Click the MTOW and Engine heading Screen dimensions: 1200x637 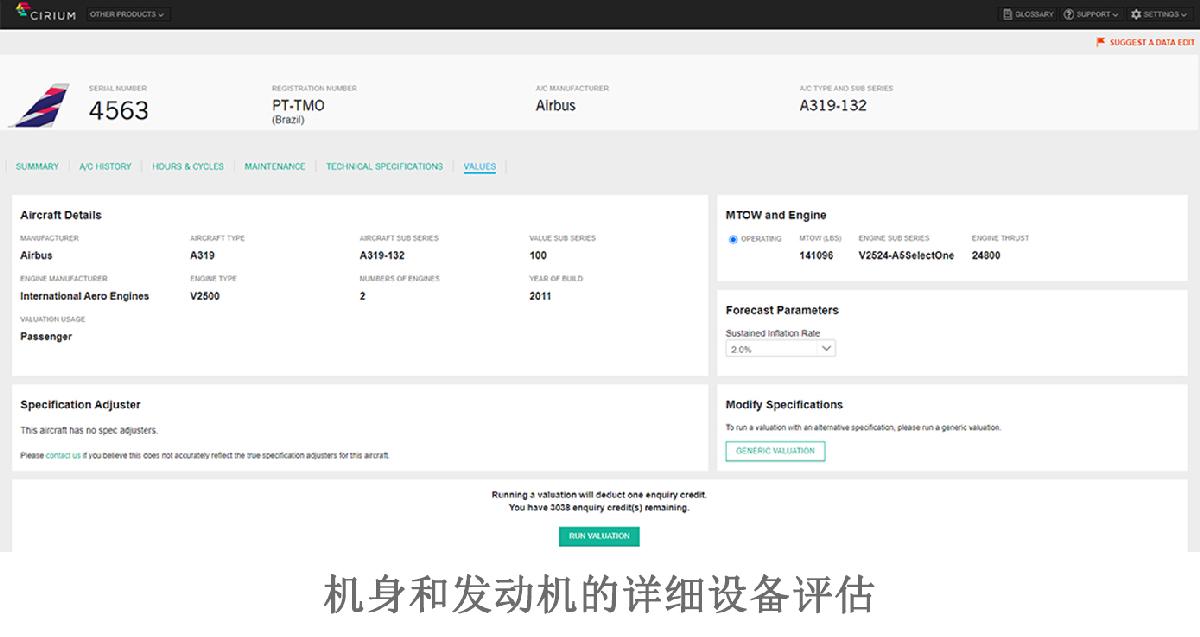pyautogui.click(x=776, y=215)
